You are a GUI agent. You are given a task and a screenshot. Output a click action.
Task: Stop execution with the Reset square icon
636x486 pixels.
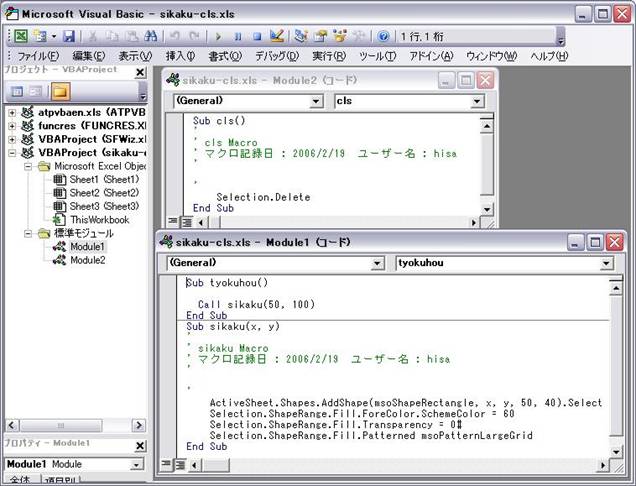coord(257,37)
